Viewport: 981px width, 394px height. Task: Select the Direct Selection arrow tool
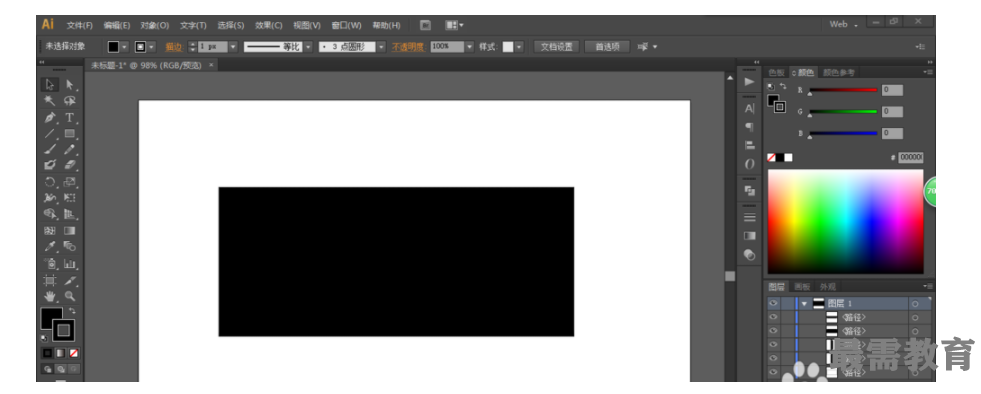click(70, 84)
